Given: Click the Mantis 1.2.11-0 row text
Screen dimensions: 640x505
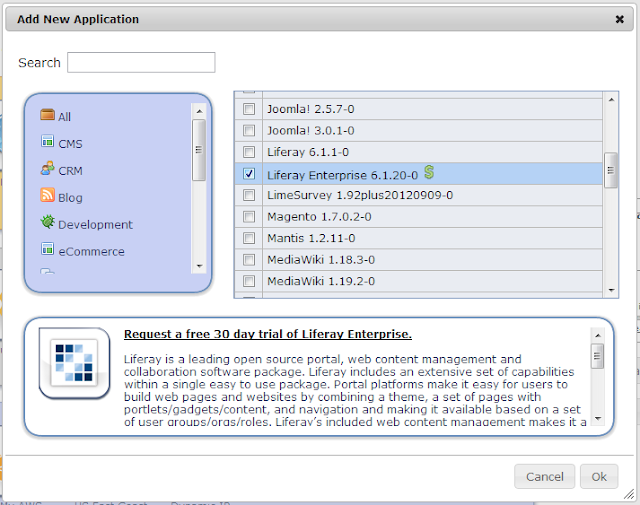Looking at the screenshot, I should (x=311, y=238).
